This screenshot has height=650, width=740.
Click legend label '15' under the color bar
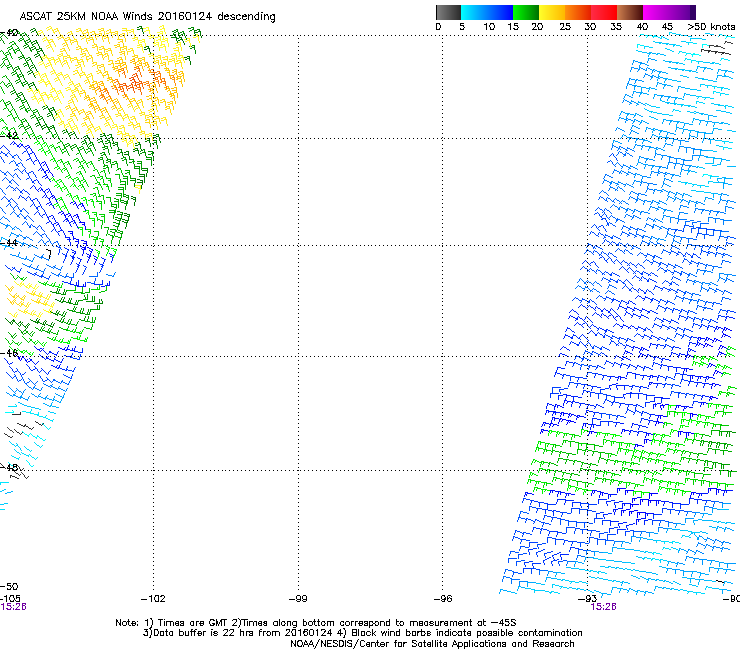[x=513, y=27]
